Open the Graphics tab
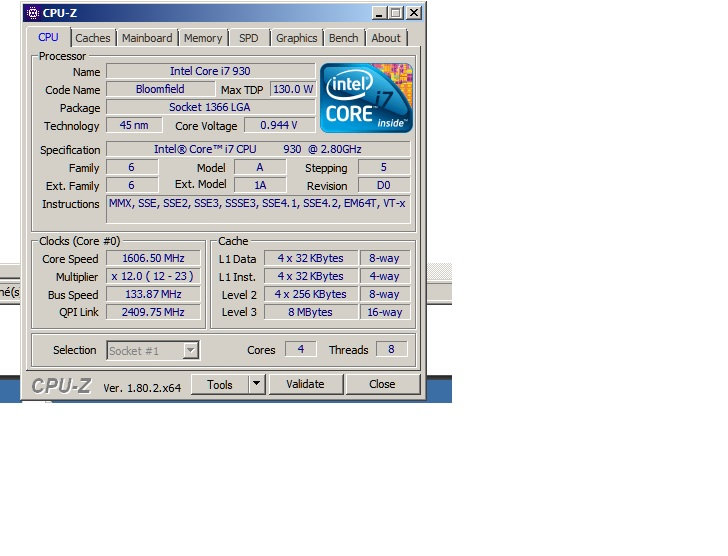 tap(296, 38)
